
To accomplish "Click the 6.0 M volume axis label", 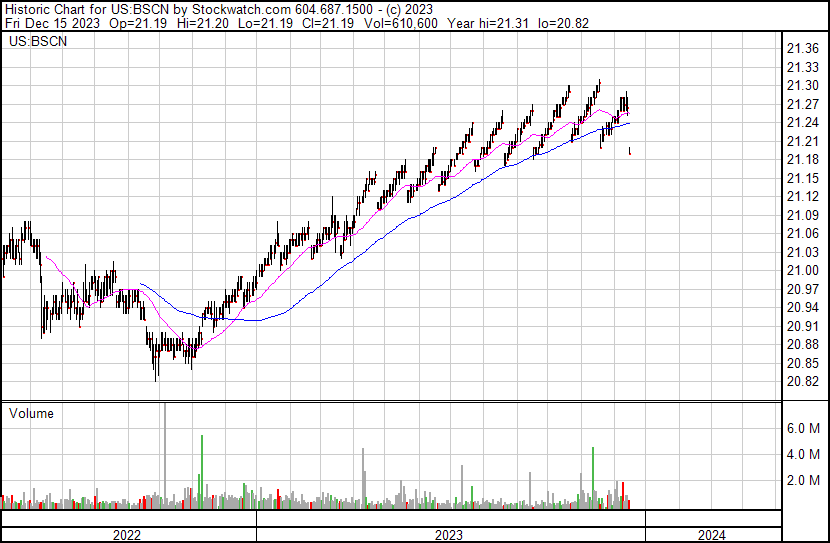I will pos(802,428).
